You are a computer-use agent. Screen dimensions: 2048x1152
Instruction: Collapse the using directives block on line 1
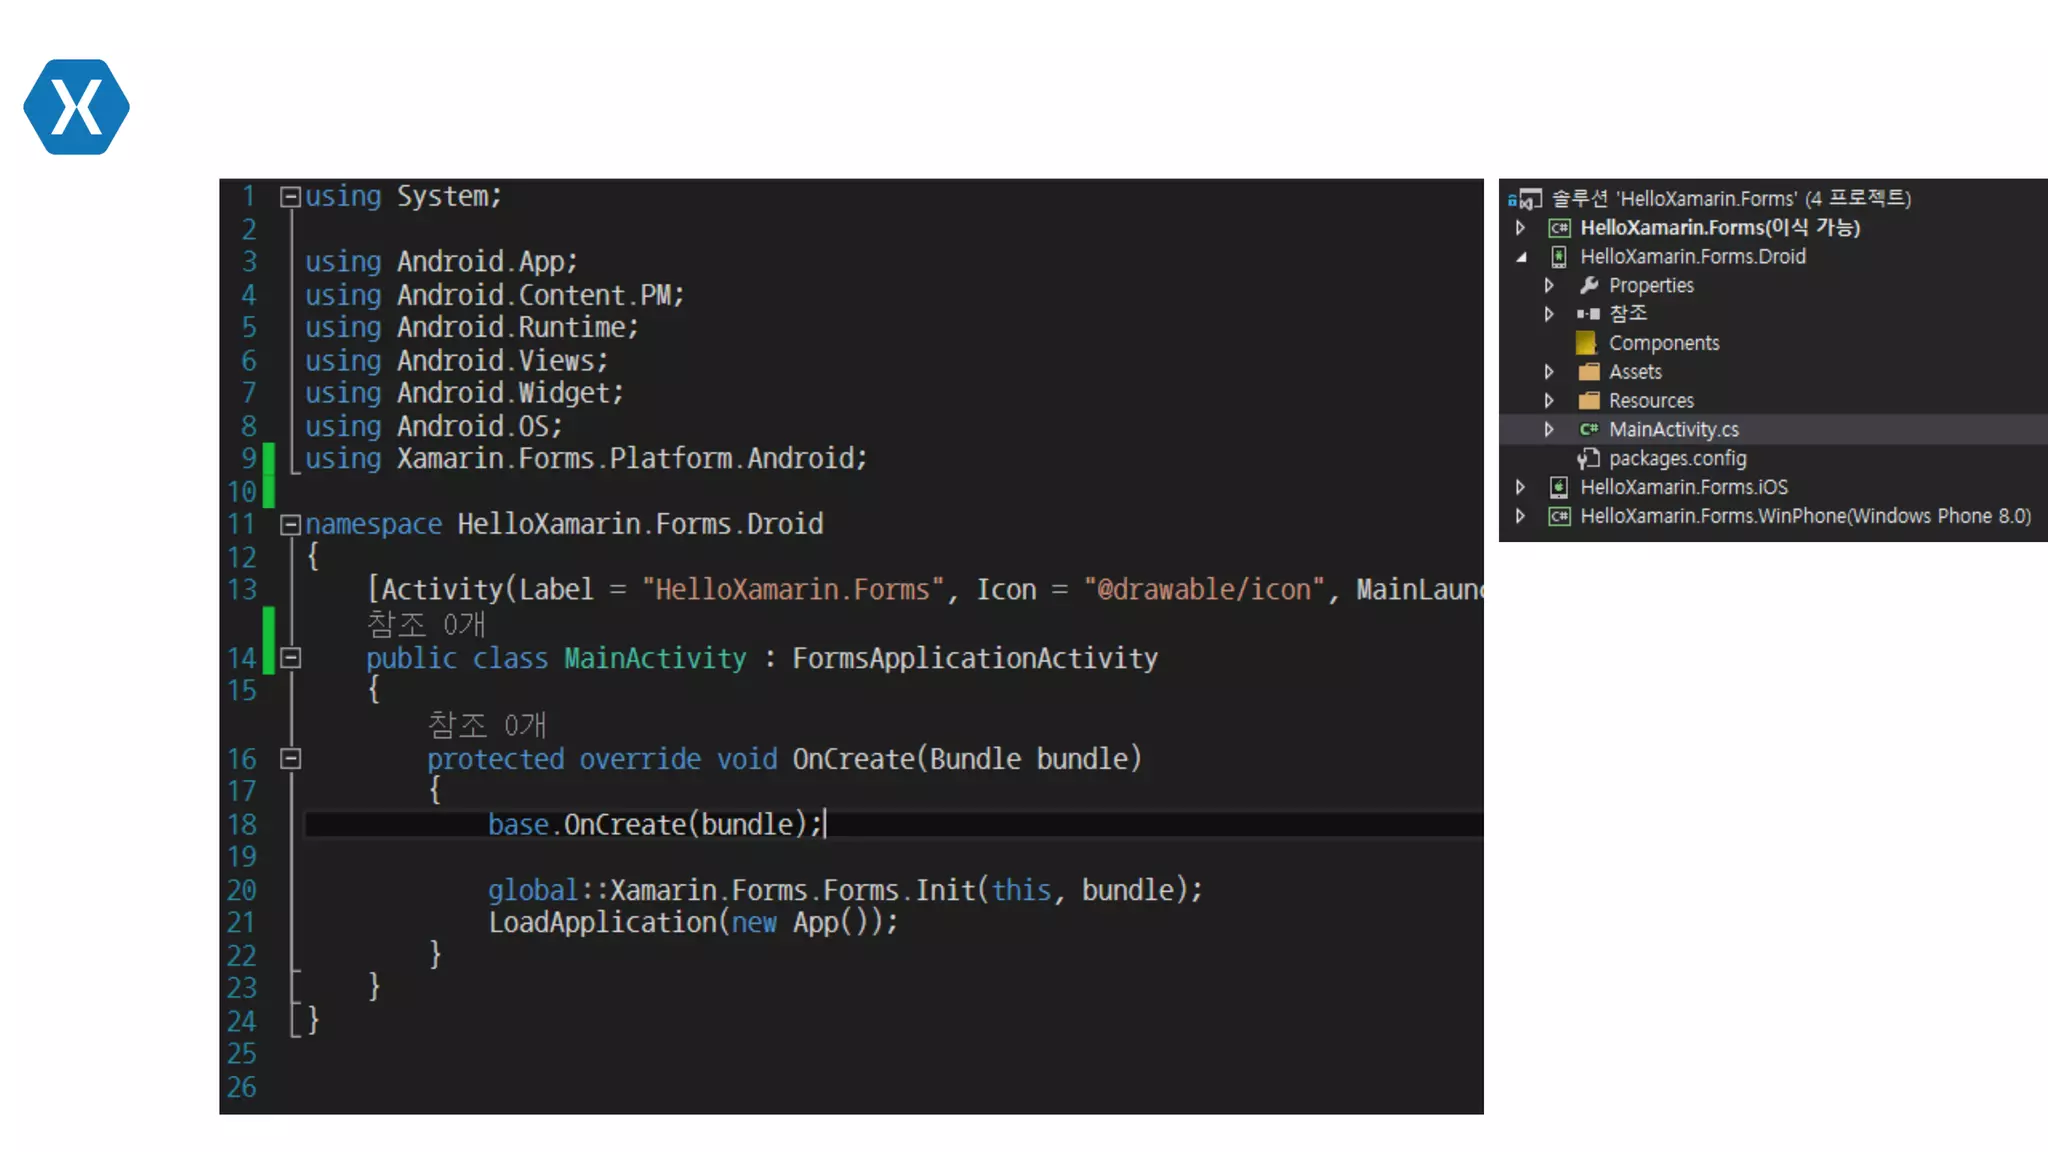pos(290,196)
